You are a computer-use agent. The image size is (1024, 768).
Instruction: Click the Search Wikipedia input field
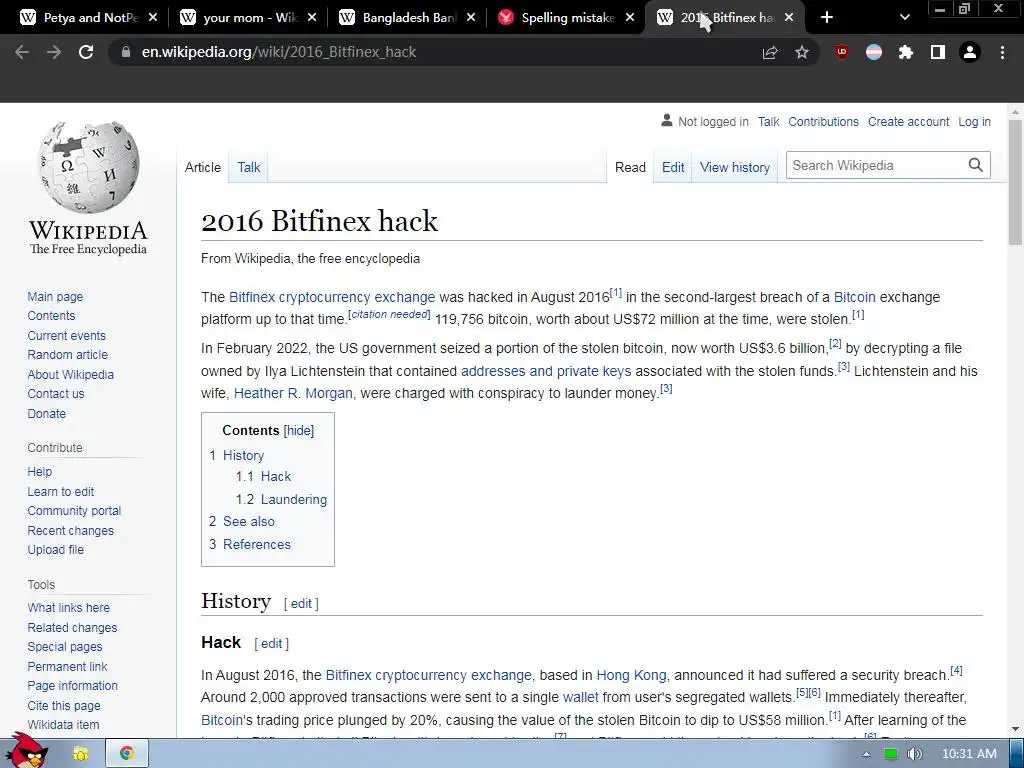point(876,165)
